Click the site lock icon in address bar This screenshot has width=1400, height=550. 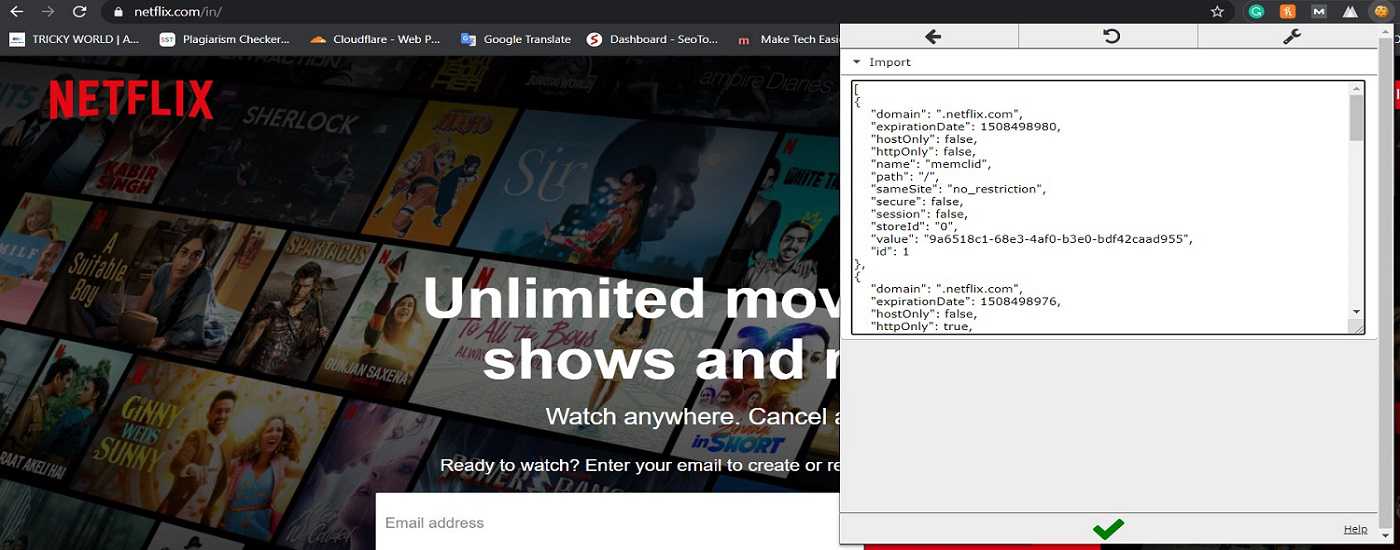(x=118, y=12)
